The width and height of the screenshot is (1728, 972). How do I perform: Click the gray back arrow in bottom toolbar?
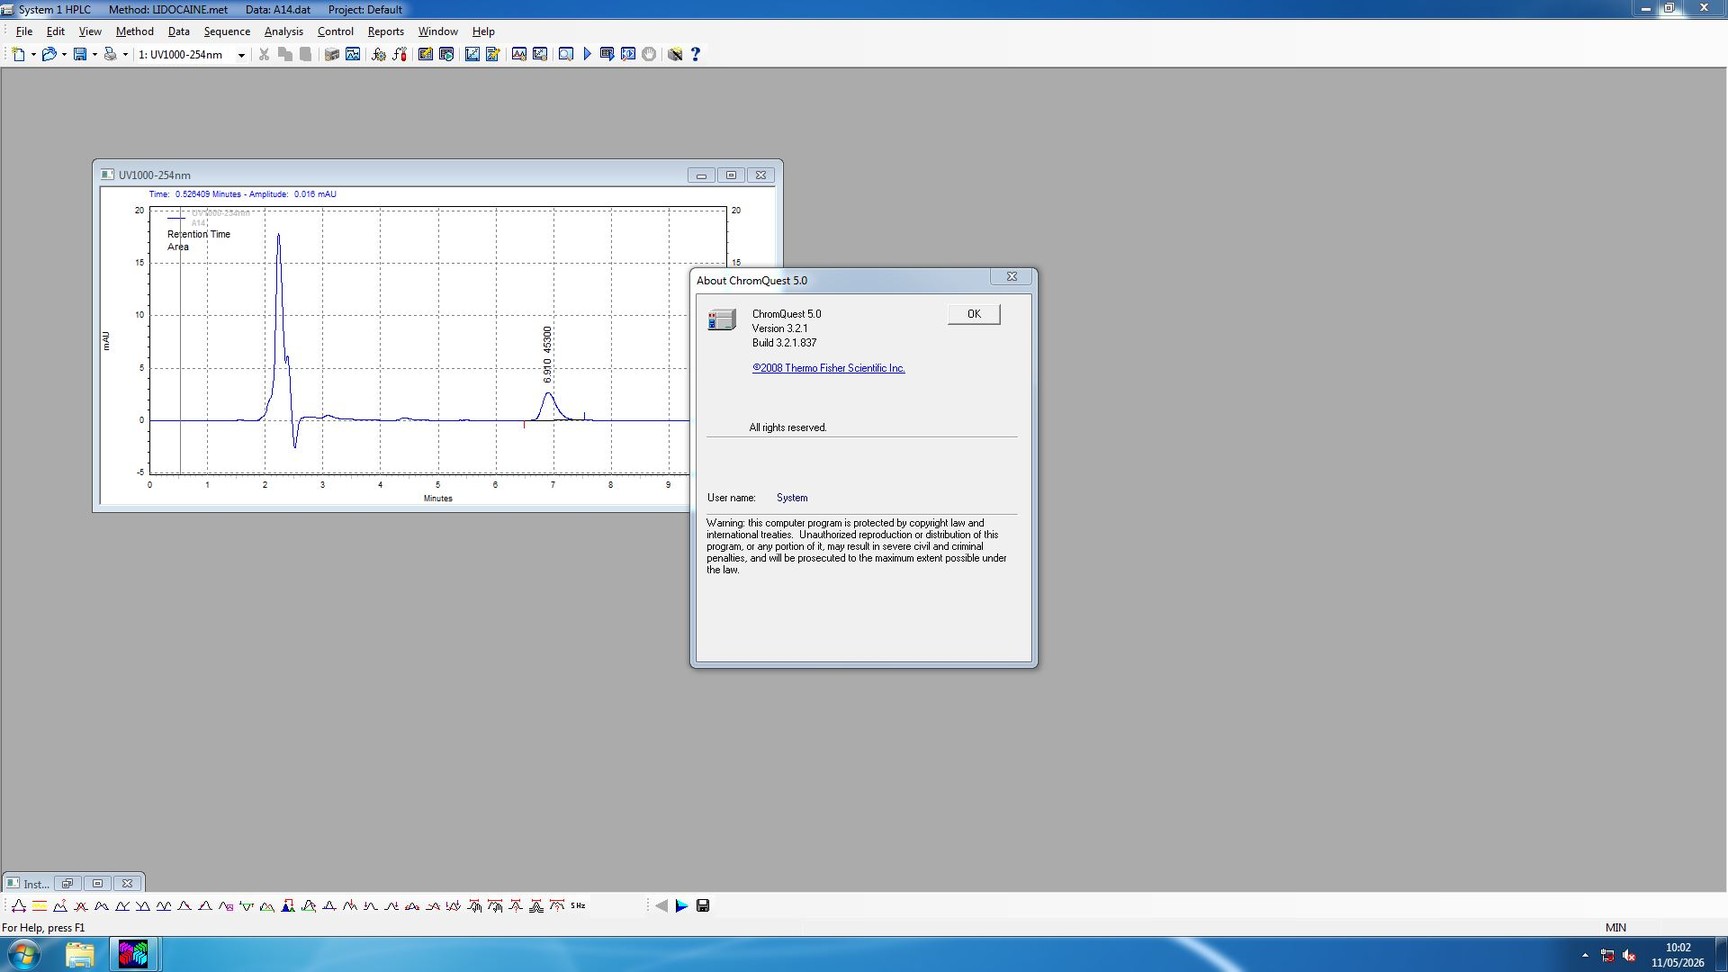661,906
